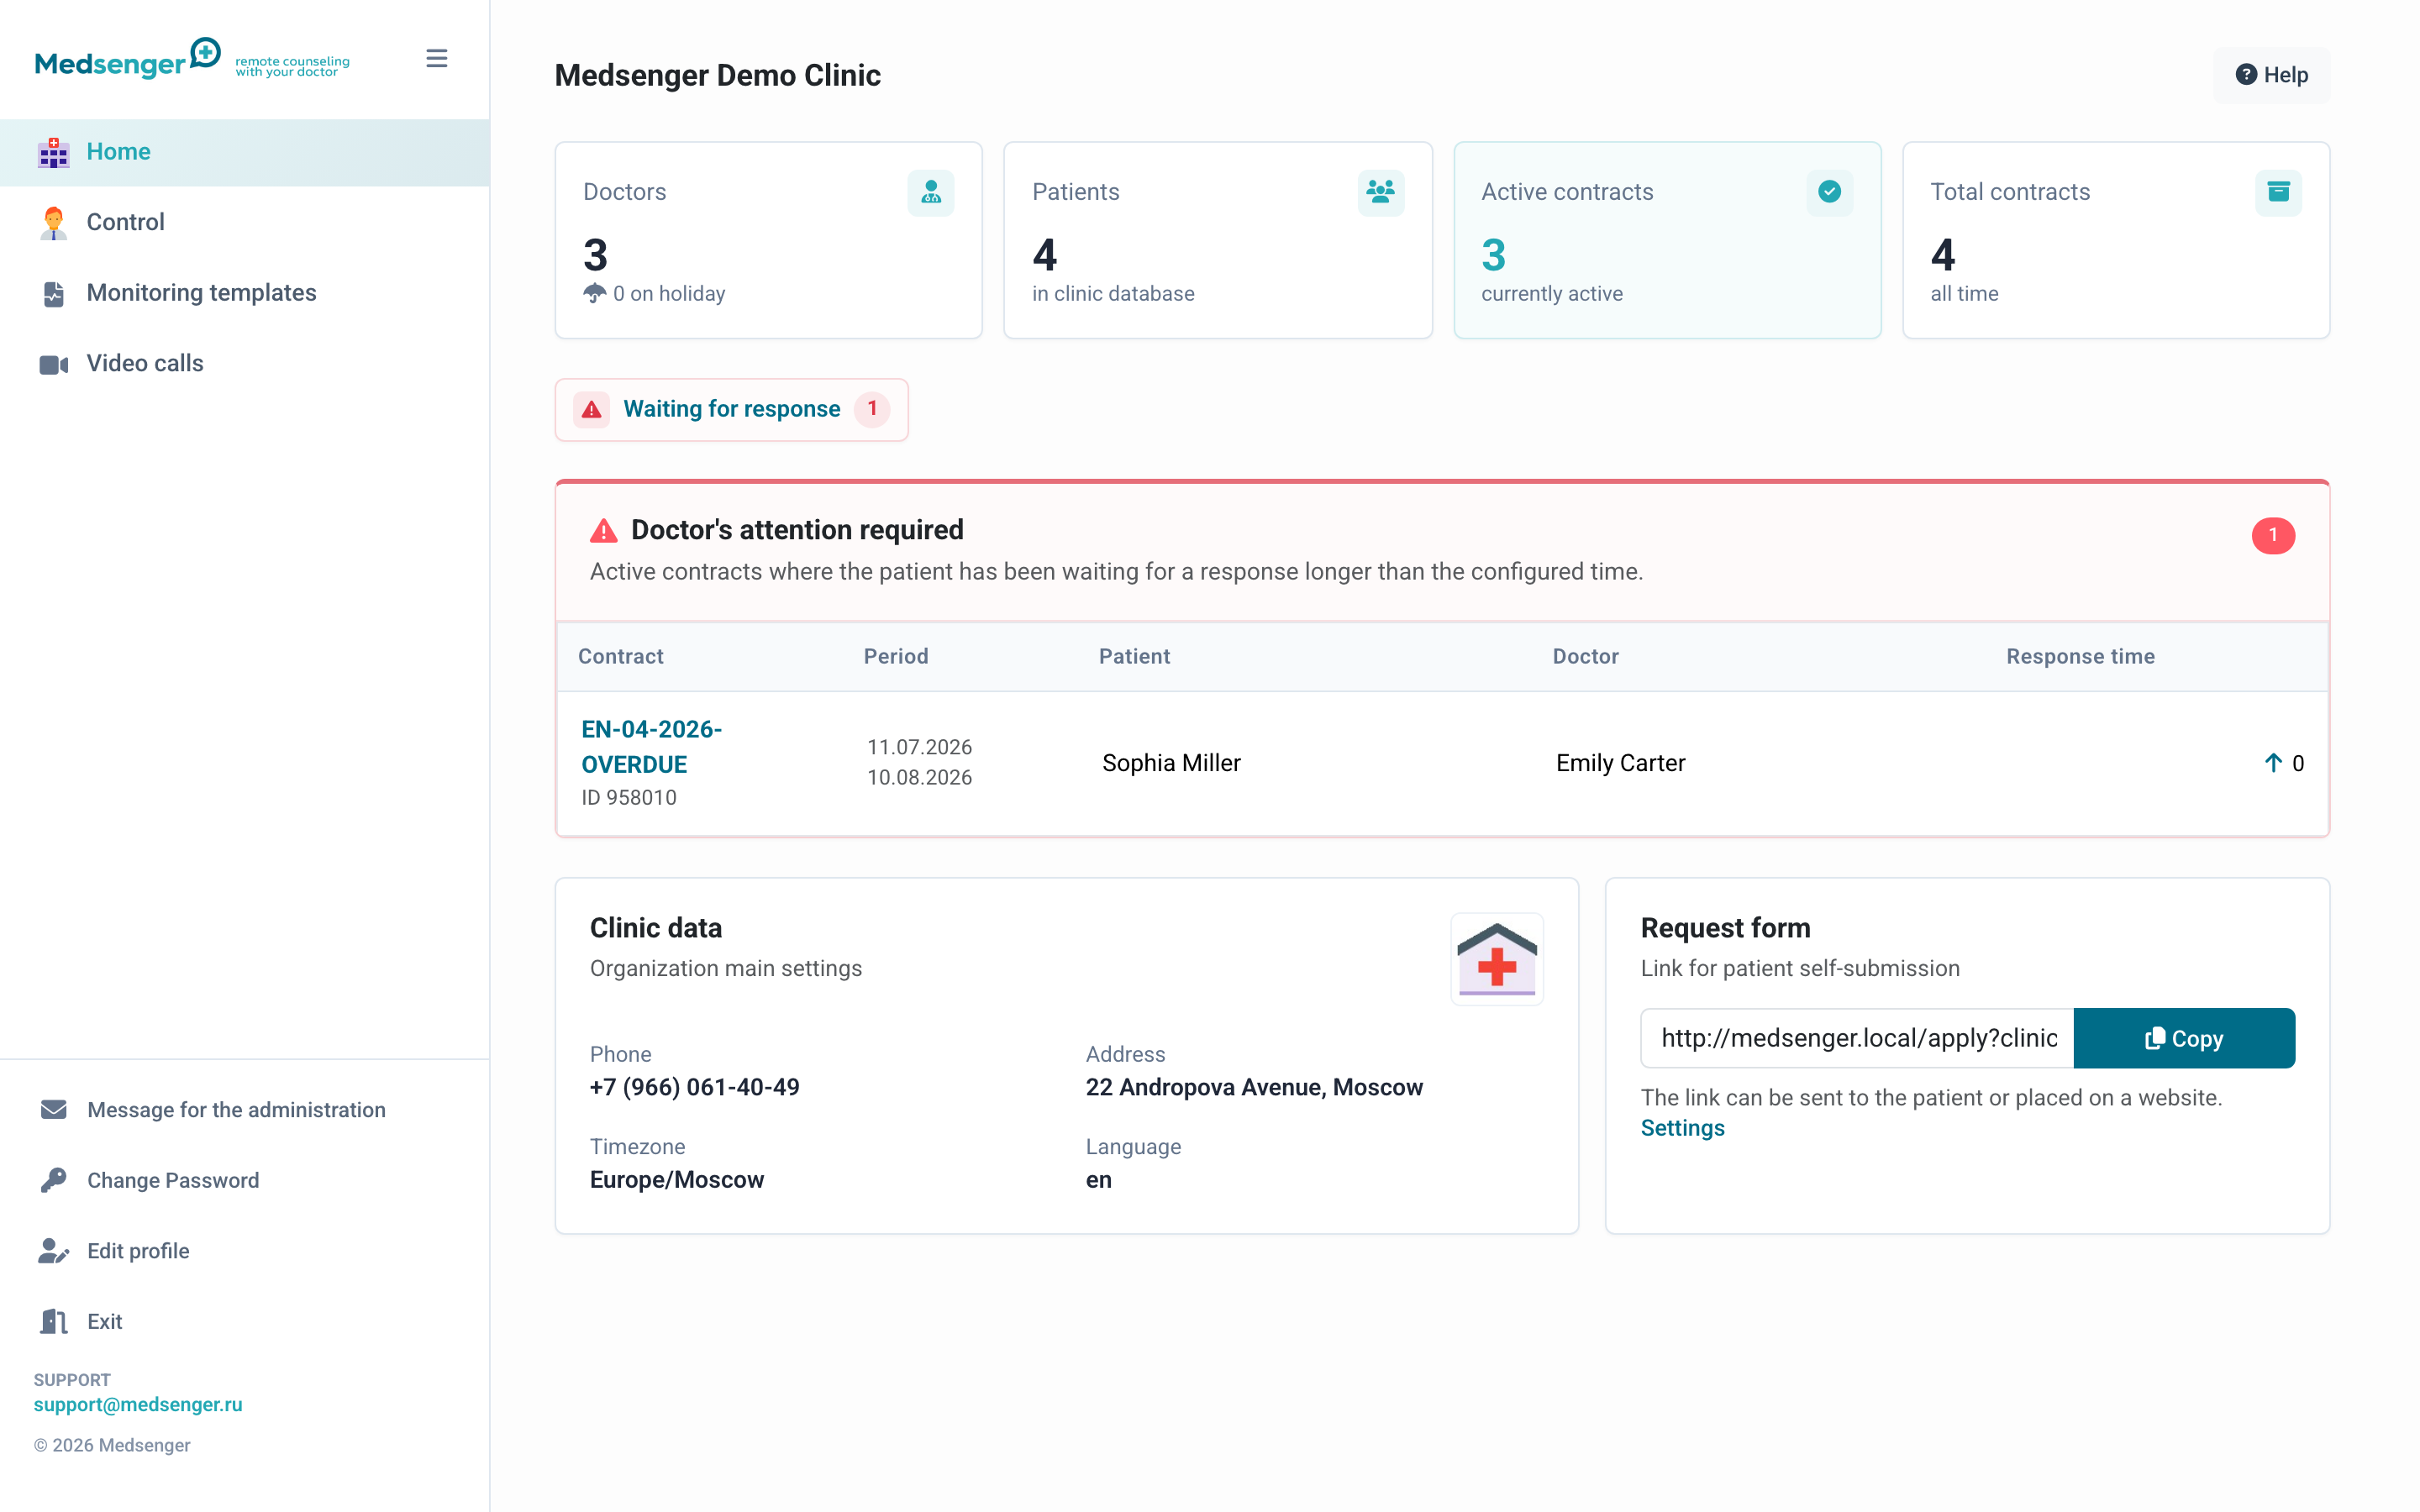The height and width of the screenshot is (1512, 2420).
Task: Click the Edit profile user-pen icon
Action: pyautogui.click(x=54, y=1251)
